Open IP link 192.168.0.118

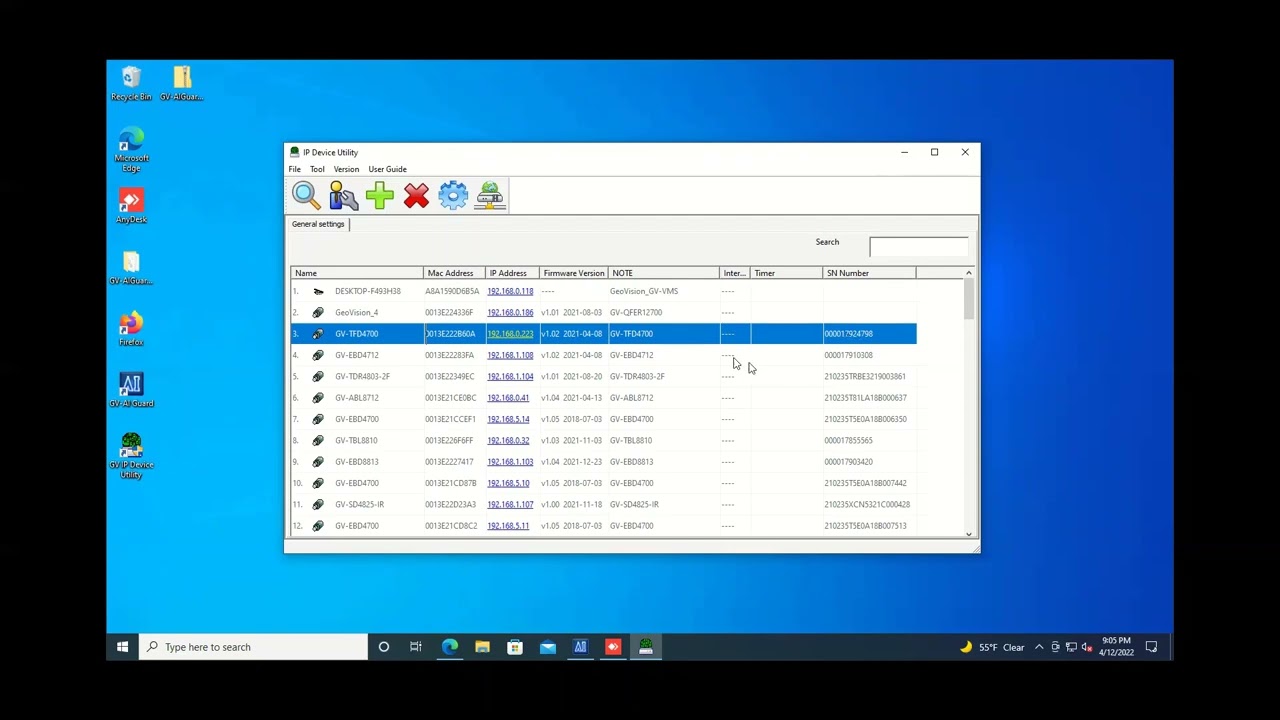[510, 291]
